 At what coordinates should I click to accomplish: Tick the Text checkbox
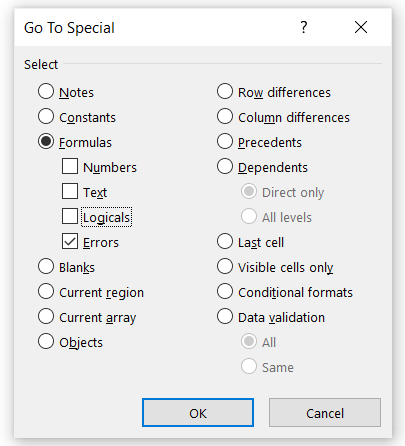[x=70, y=191]
